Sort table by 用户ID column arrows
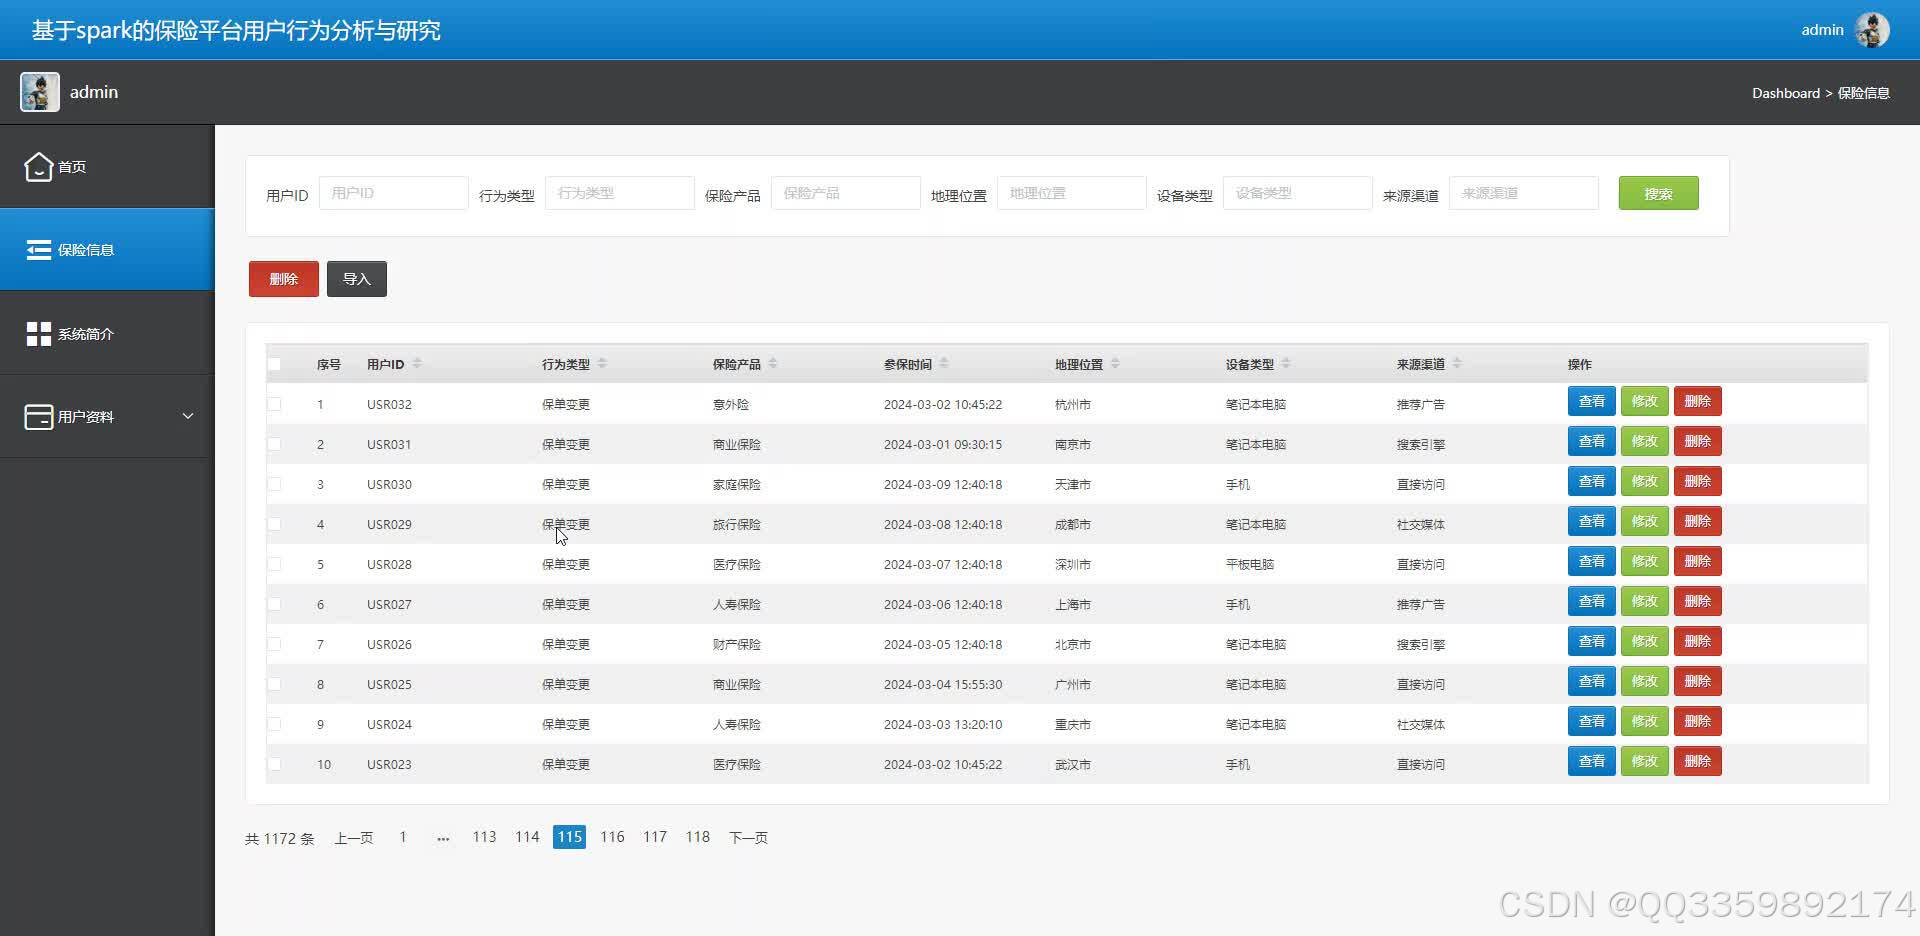Viewport: 1920px width, 936px height. click(x=417, y=363)
